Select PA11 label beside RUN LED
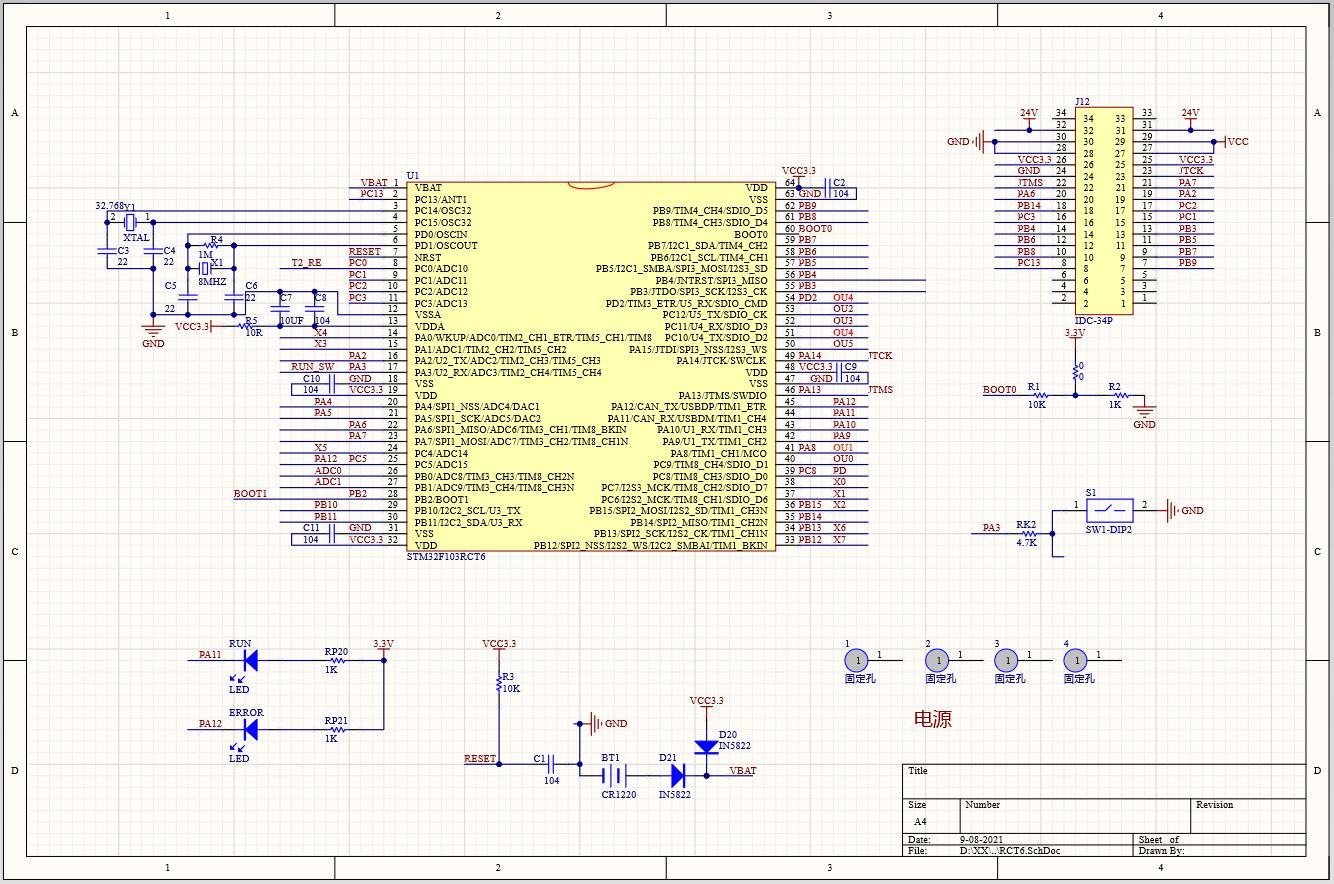This screenshot has height=884, width=1334. 210,655
